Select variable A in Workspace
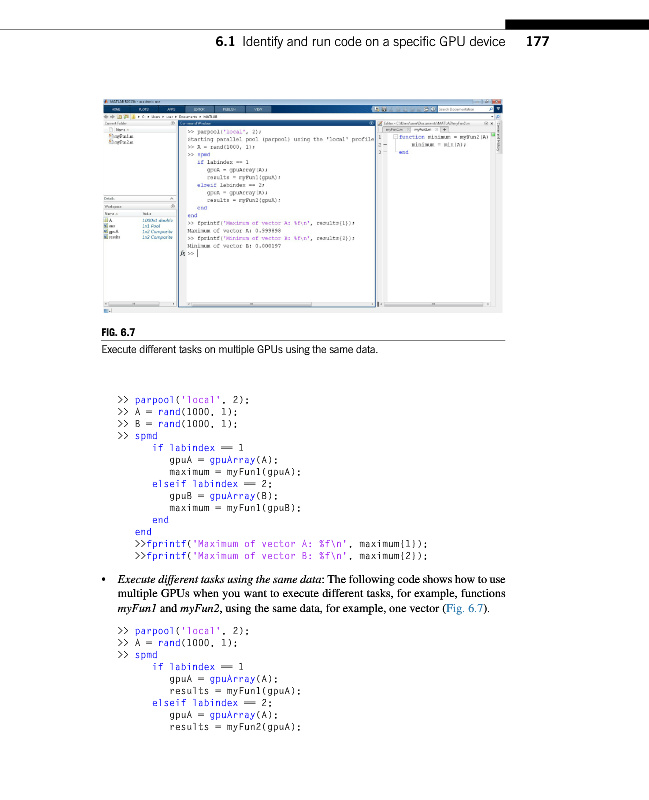Viewport: 649px width, 800px height. (110, 219)
